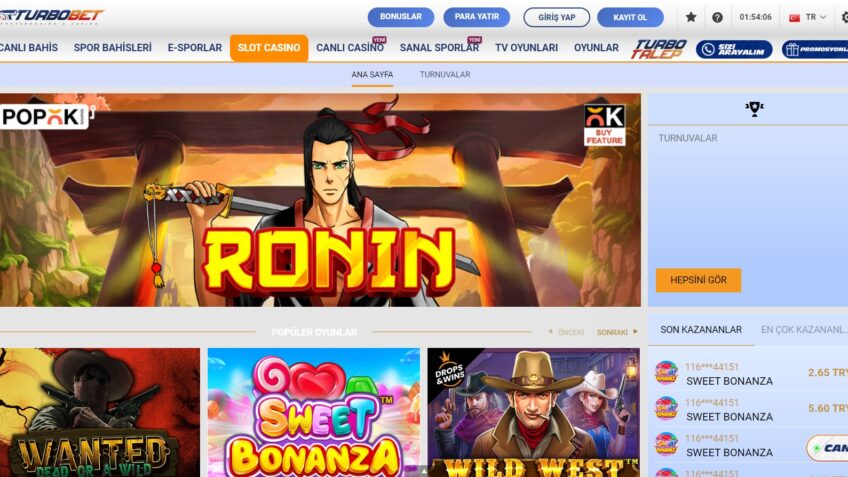Click the Kayıt Ol button
This screenshot has width=848, height=477.
tap(630, 17)
